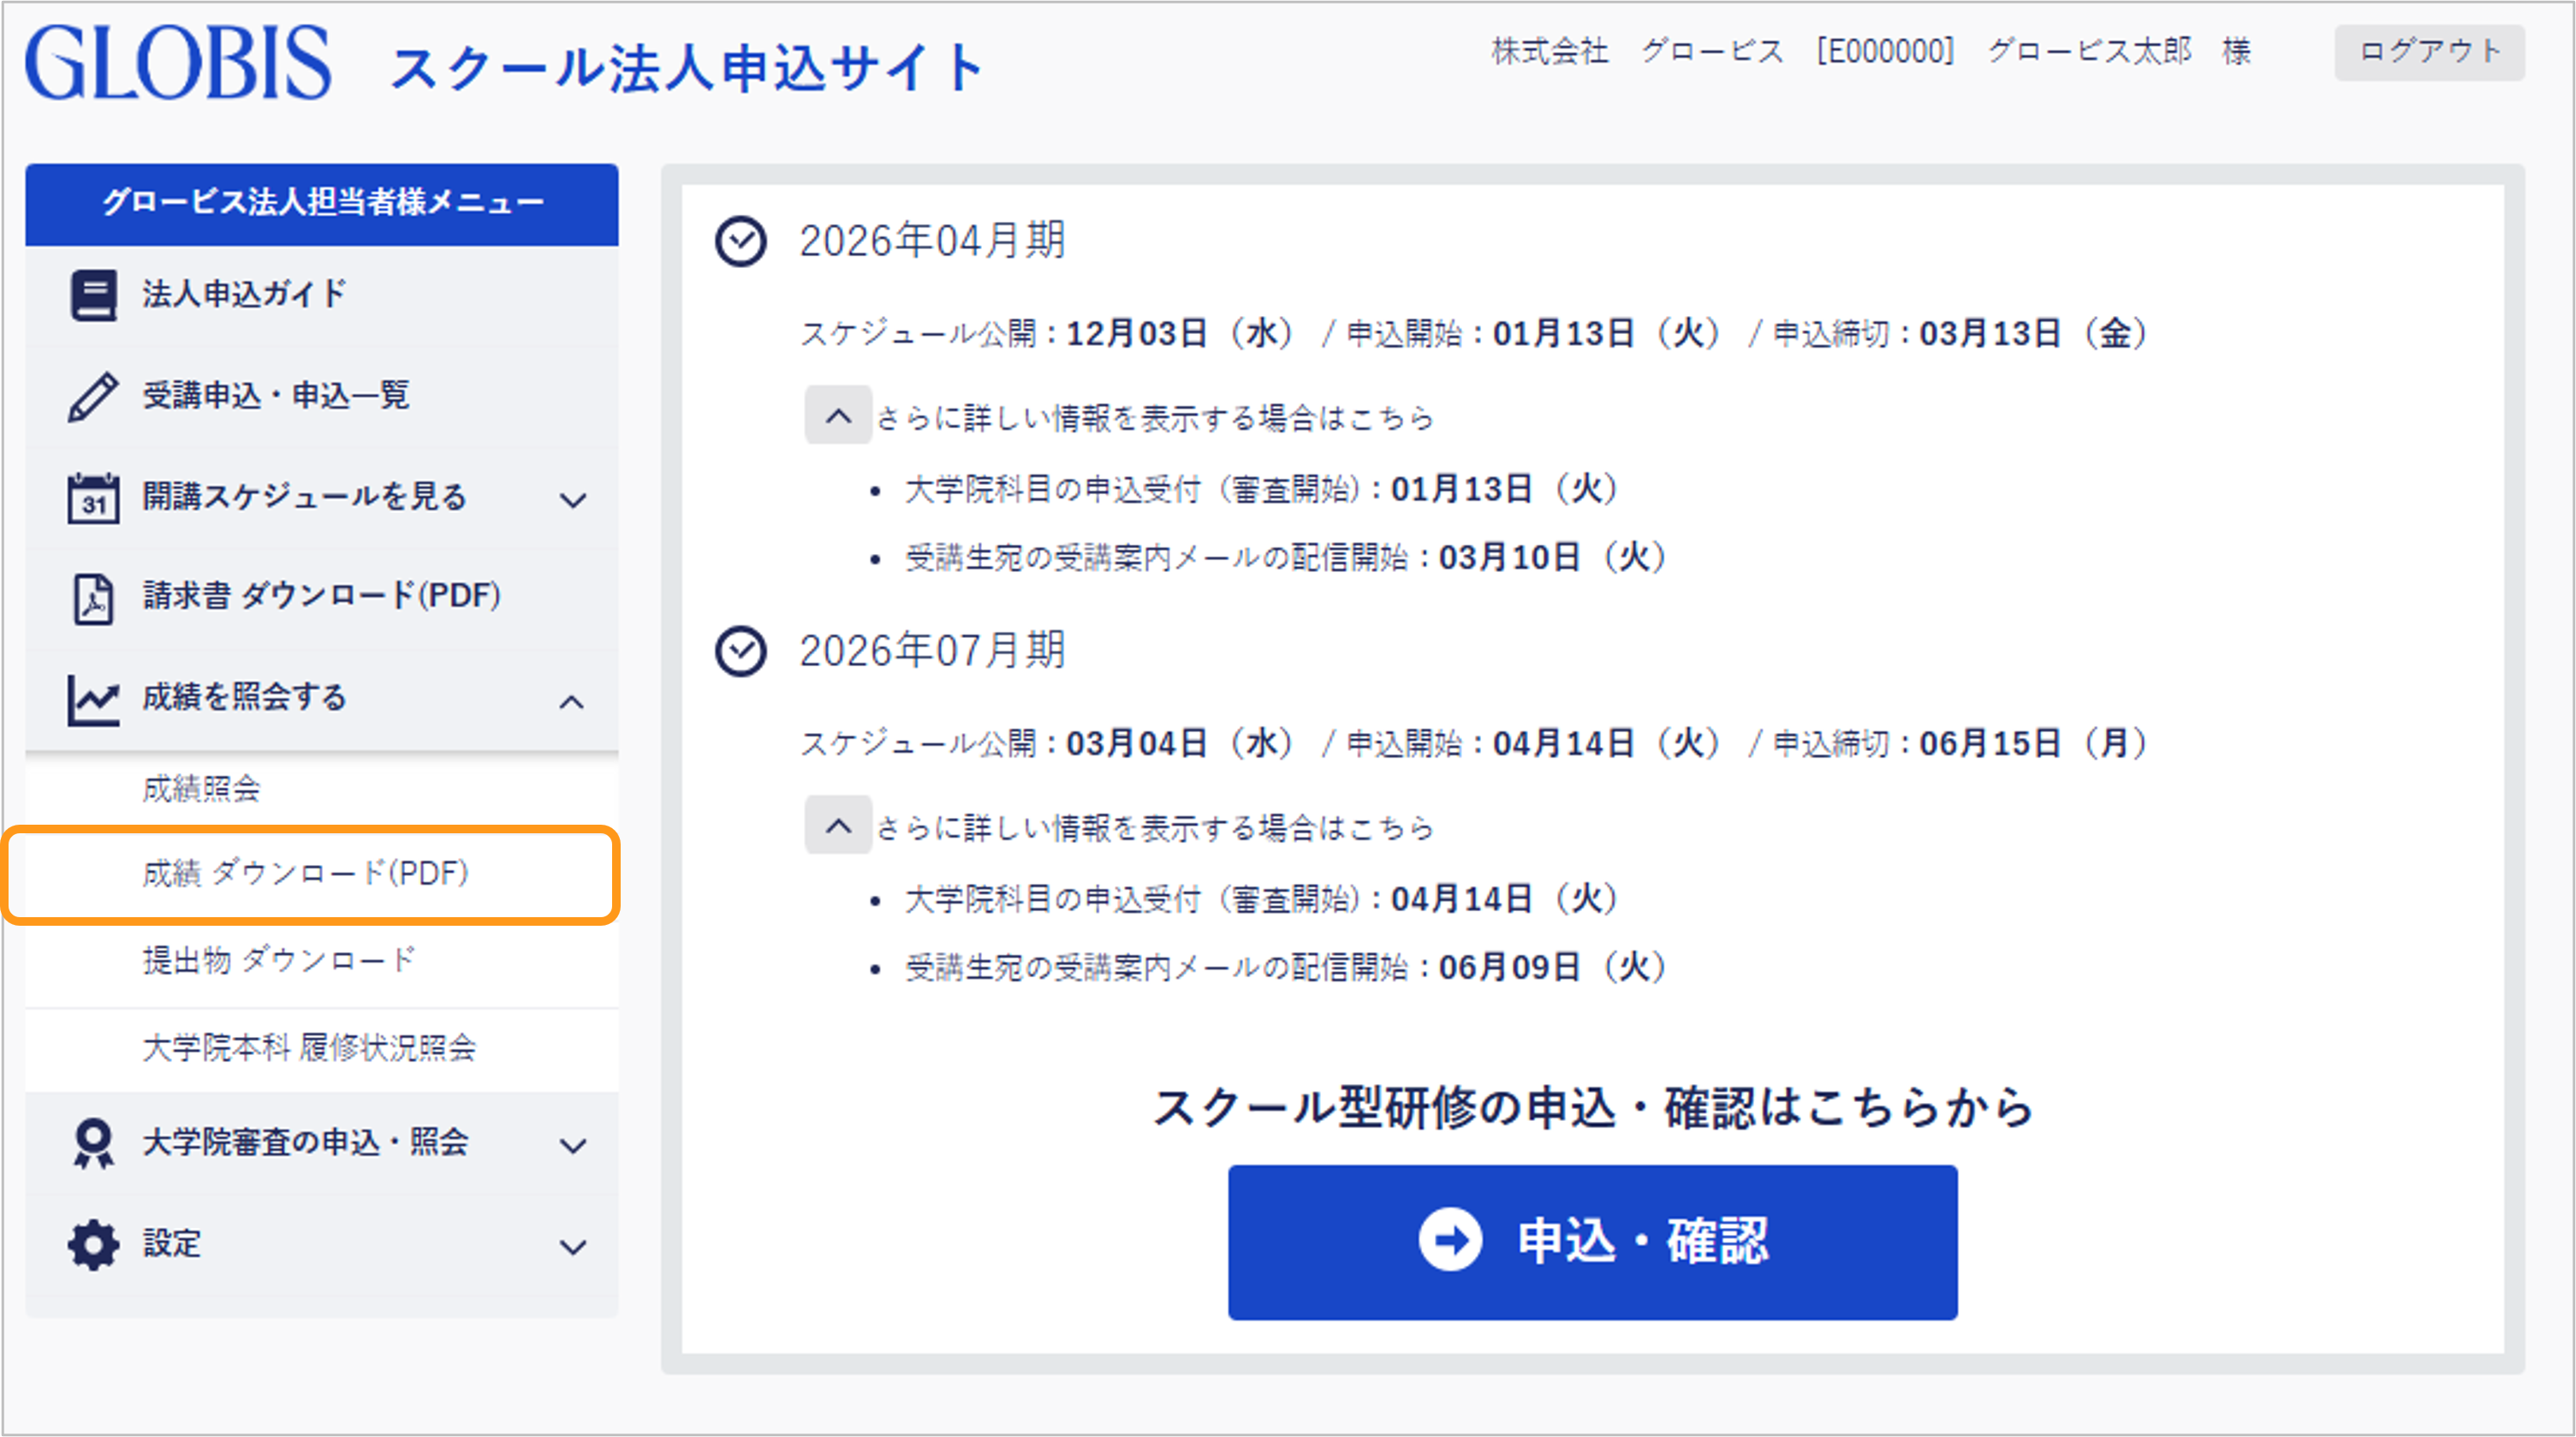Click 大学院科目の申込受付 01月13日 bullet

tap(1261, 490)
